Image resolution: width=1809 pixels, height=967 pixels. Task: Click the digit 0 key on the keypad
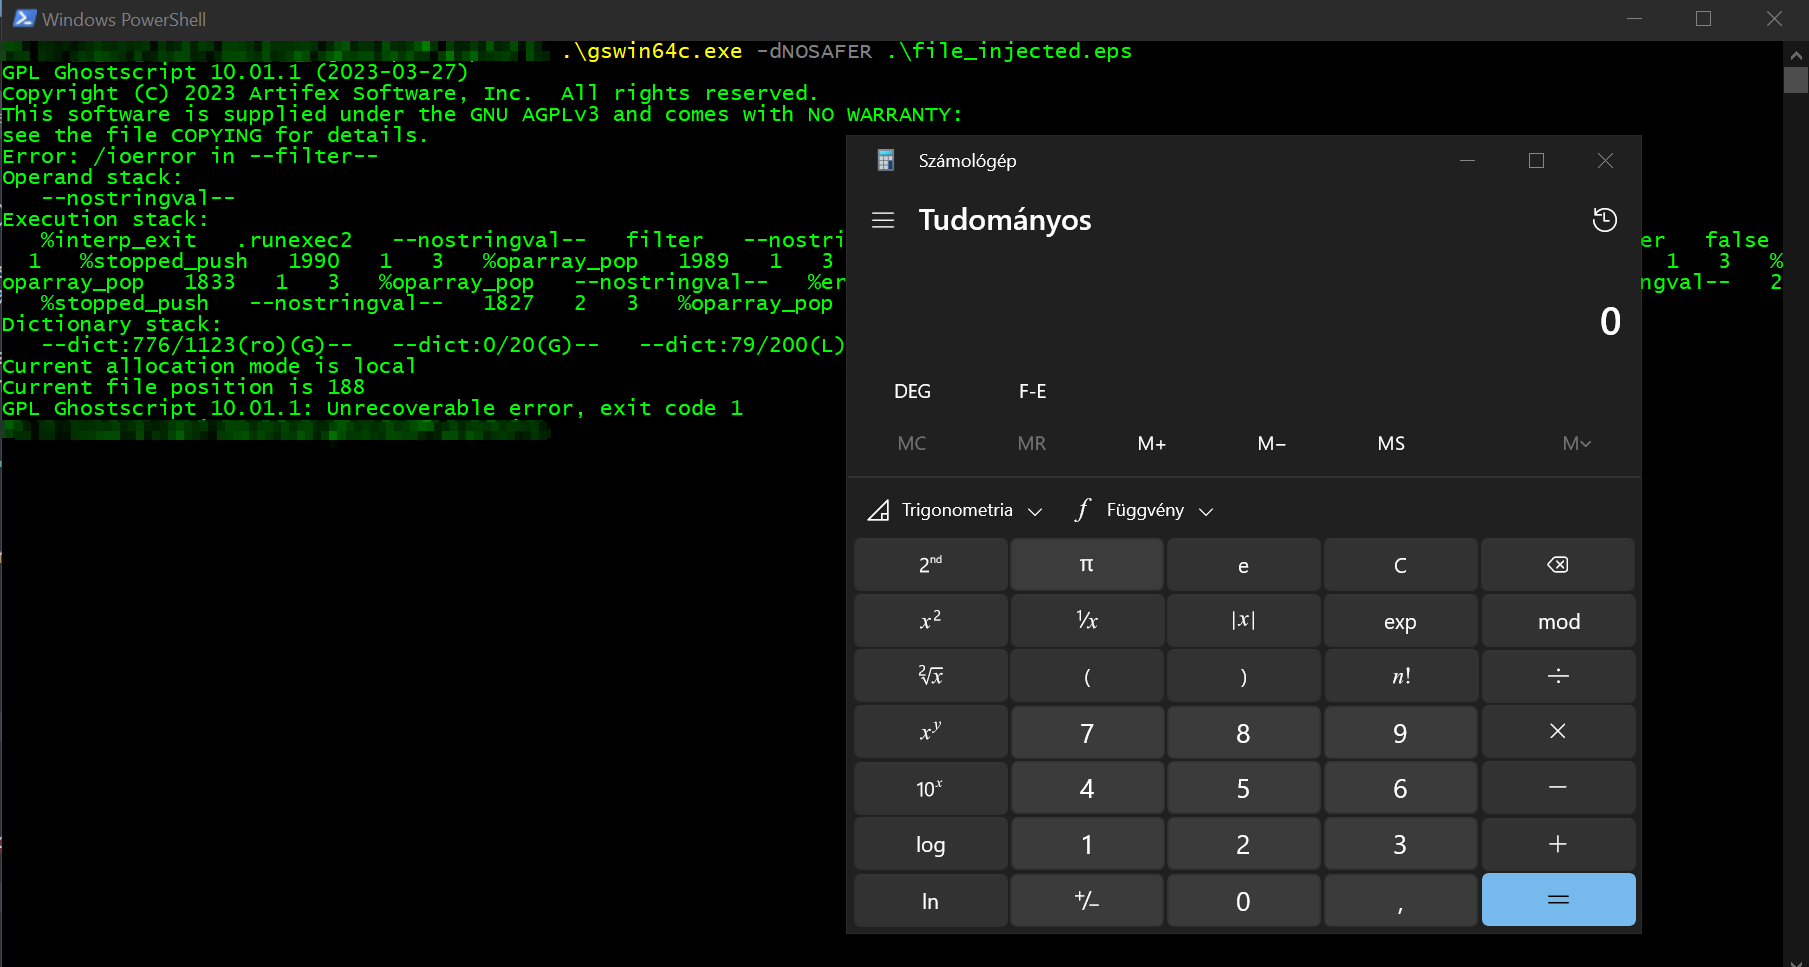tap(1243, 900)
